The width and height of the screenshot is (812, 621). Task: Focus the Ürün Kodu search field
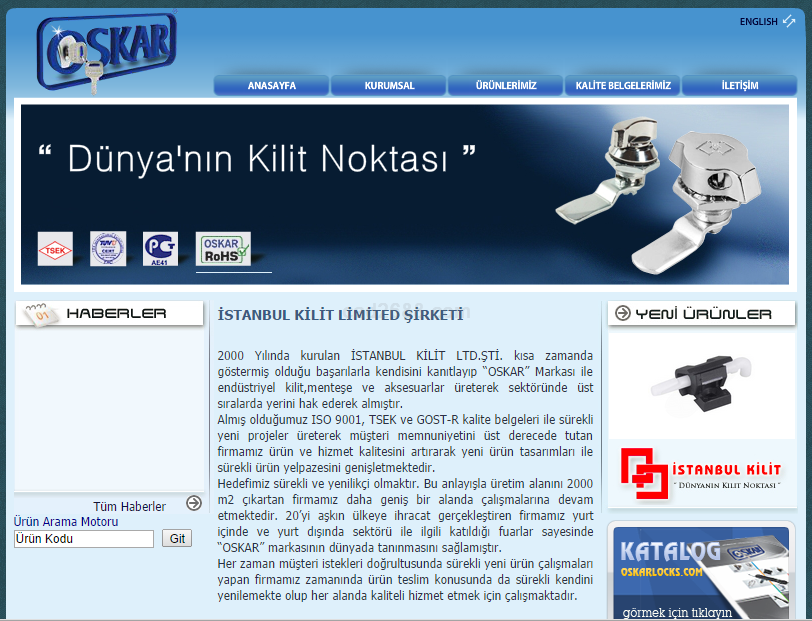[84, 539]
